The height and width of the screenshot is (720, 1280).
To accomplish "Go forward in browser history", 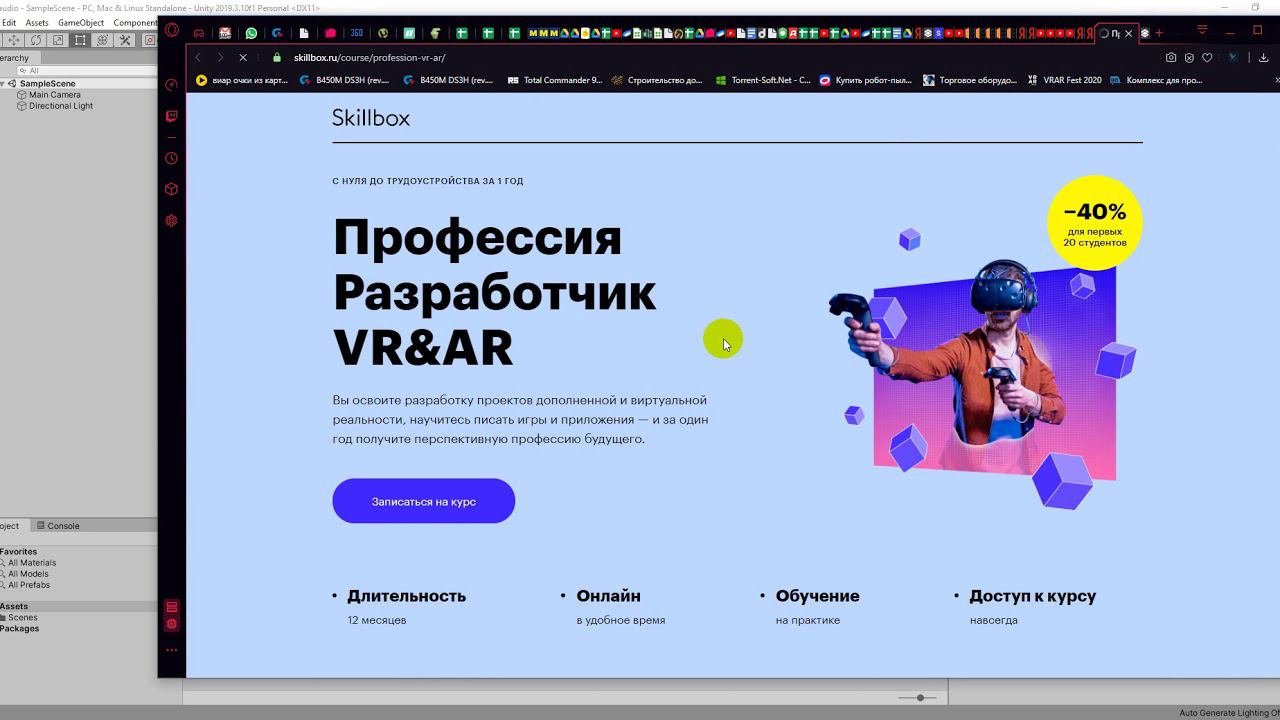I will coord(220,58).
